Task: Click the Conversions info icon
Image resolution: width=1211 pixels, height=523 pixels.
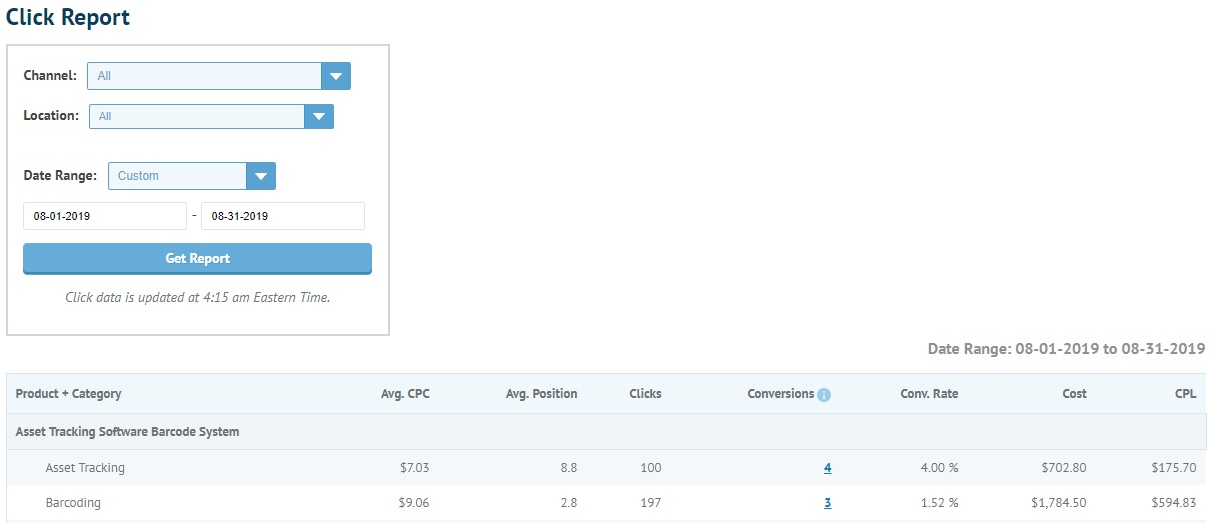Action: pyautogui.click(x=824, y=395)
